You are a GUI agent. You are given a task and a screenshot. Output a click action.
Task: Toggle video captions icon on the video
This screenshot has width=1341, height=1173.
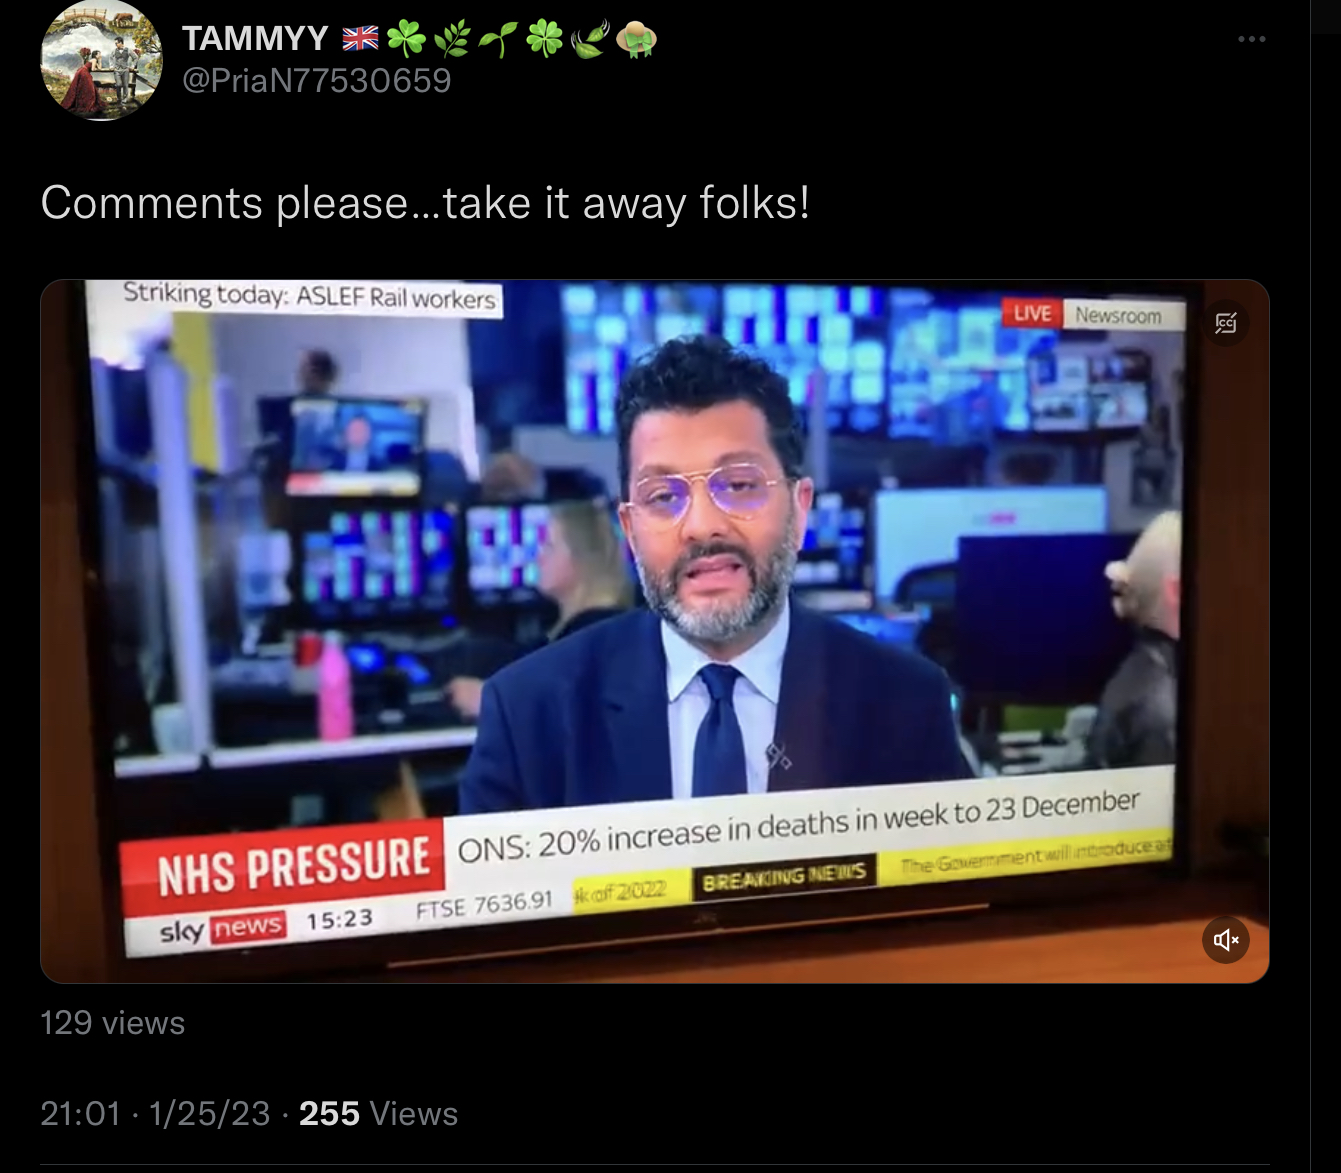click(x=1226, y=323)
